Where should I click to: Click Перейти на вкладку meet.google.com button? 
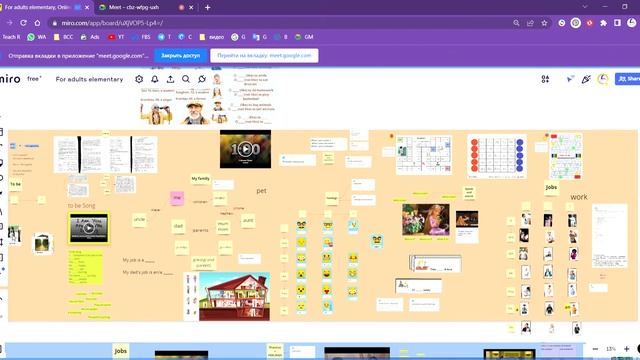264,56
